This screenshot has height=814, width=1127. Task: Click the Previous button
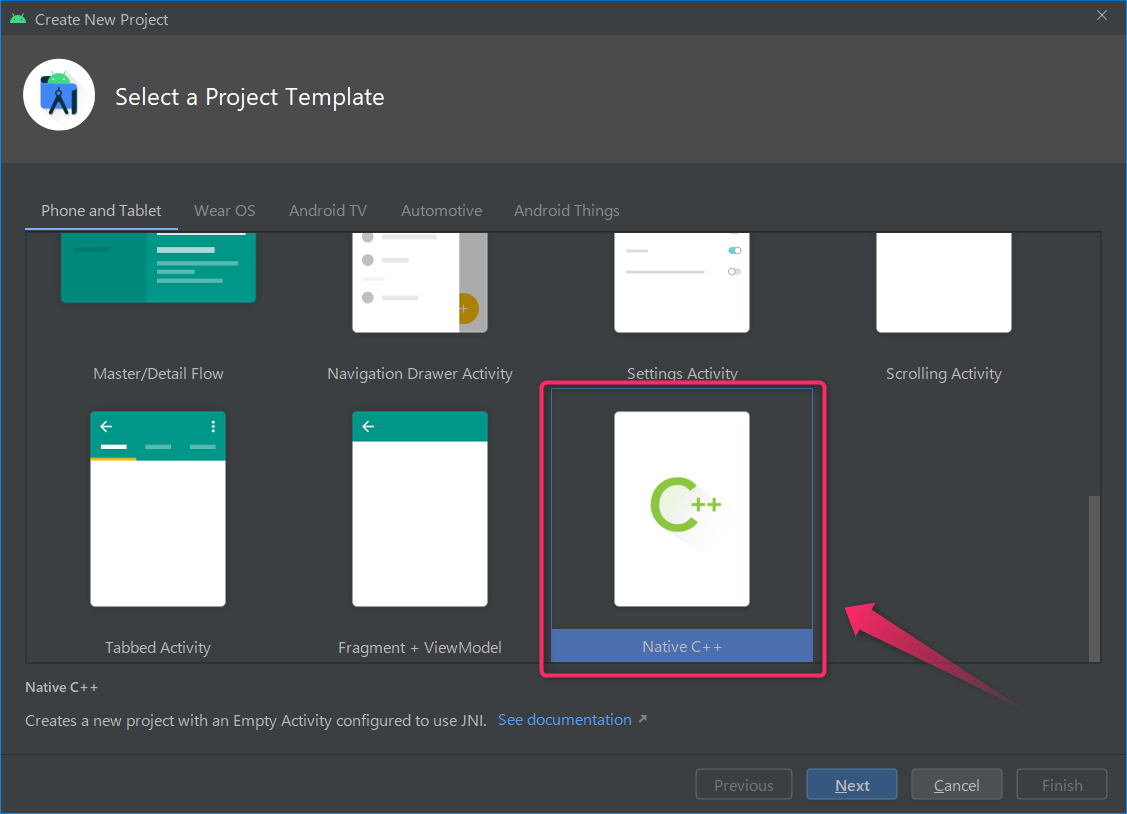(744, 785)
